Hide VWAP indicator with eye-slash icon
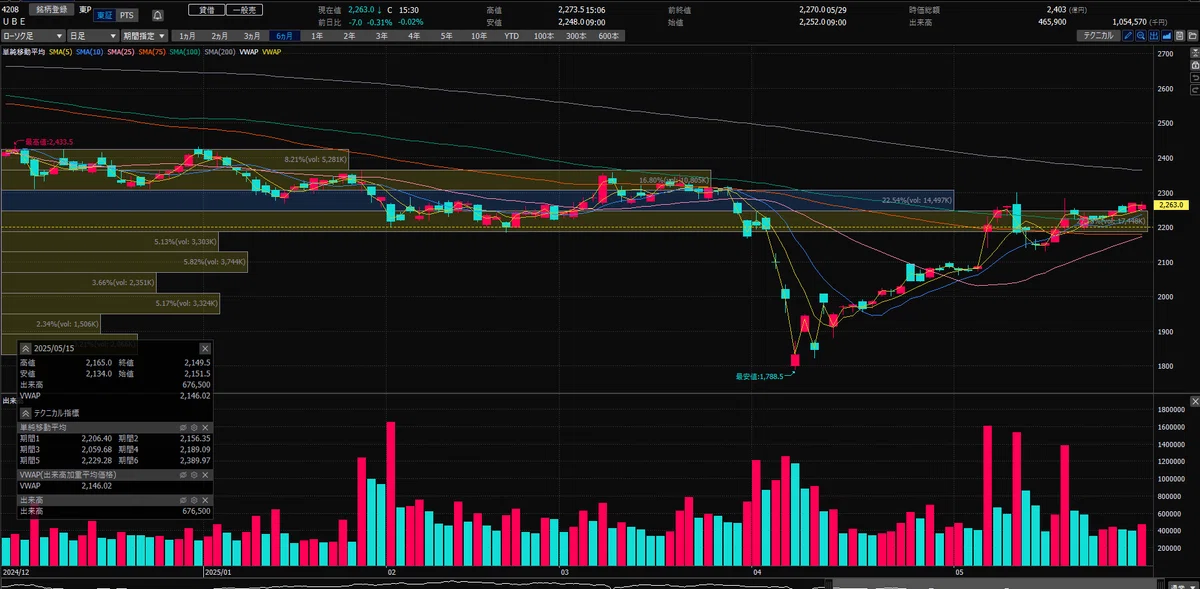The image size is (1200, 589). [x=183, y=475]
